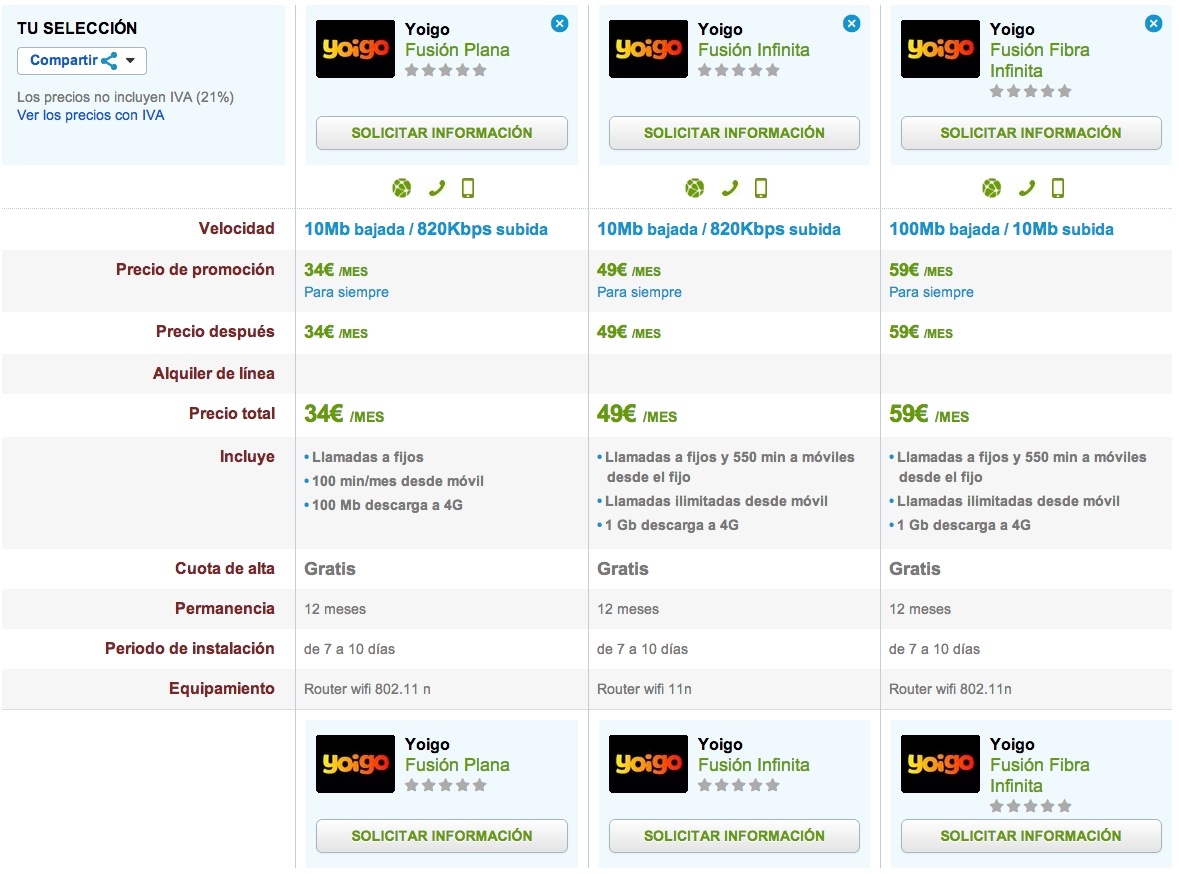Click Ver los precios con IVA link
The image size is (1179, 874).
click(x=91, y=115)
